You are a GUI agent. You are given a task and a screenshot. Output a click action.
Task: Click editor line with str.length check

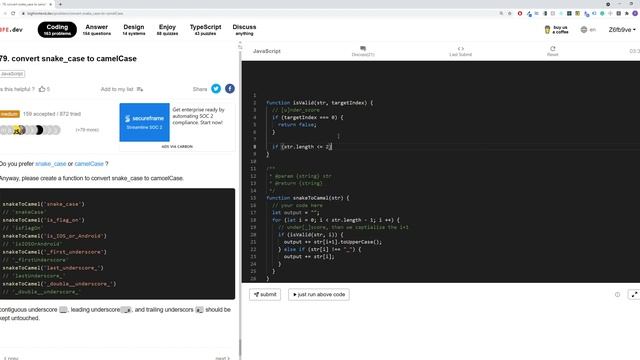[302, 147]
